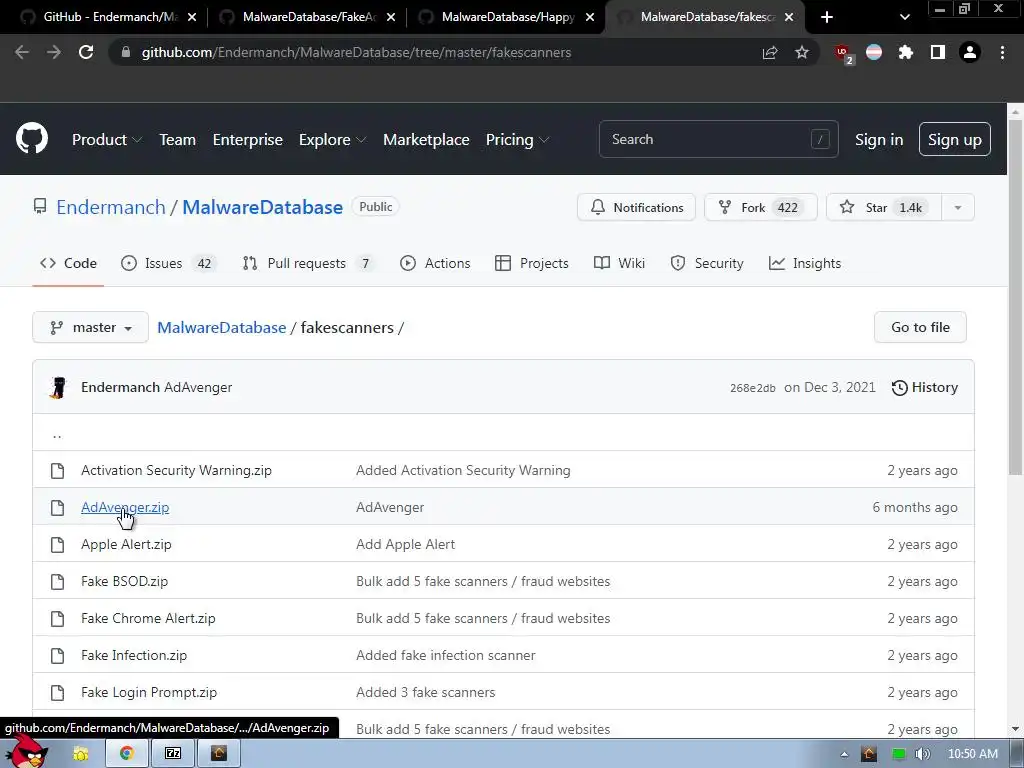The height and width of the screenshot is (768, 1024).
Task: Open the Endermanch owner link
Action: 111,207
